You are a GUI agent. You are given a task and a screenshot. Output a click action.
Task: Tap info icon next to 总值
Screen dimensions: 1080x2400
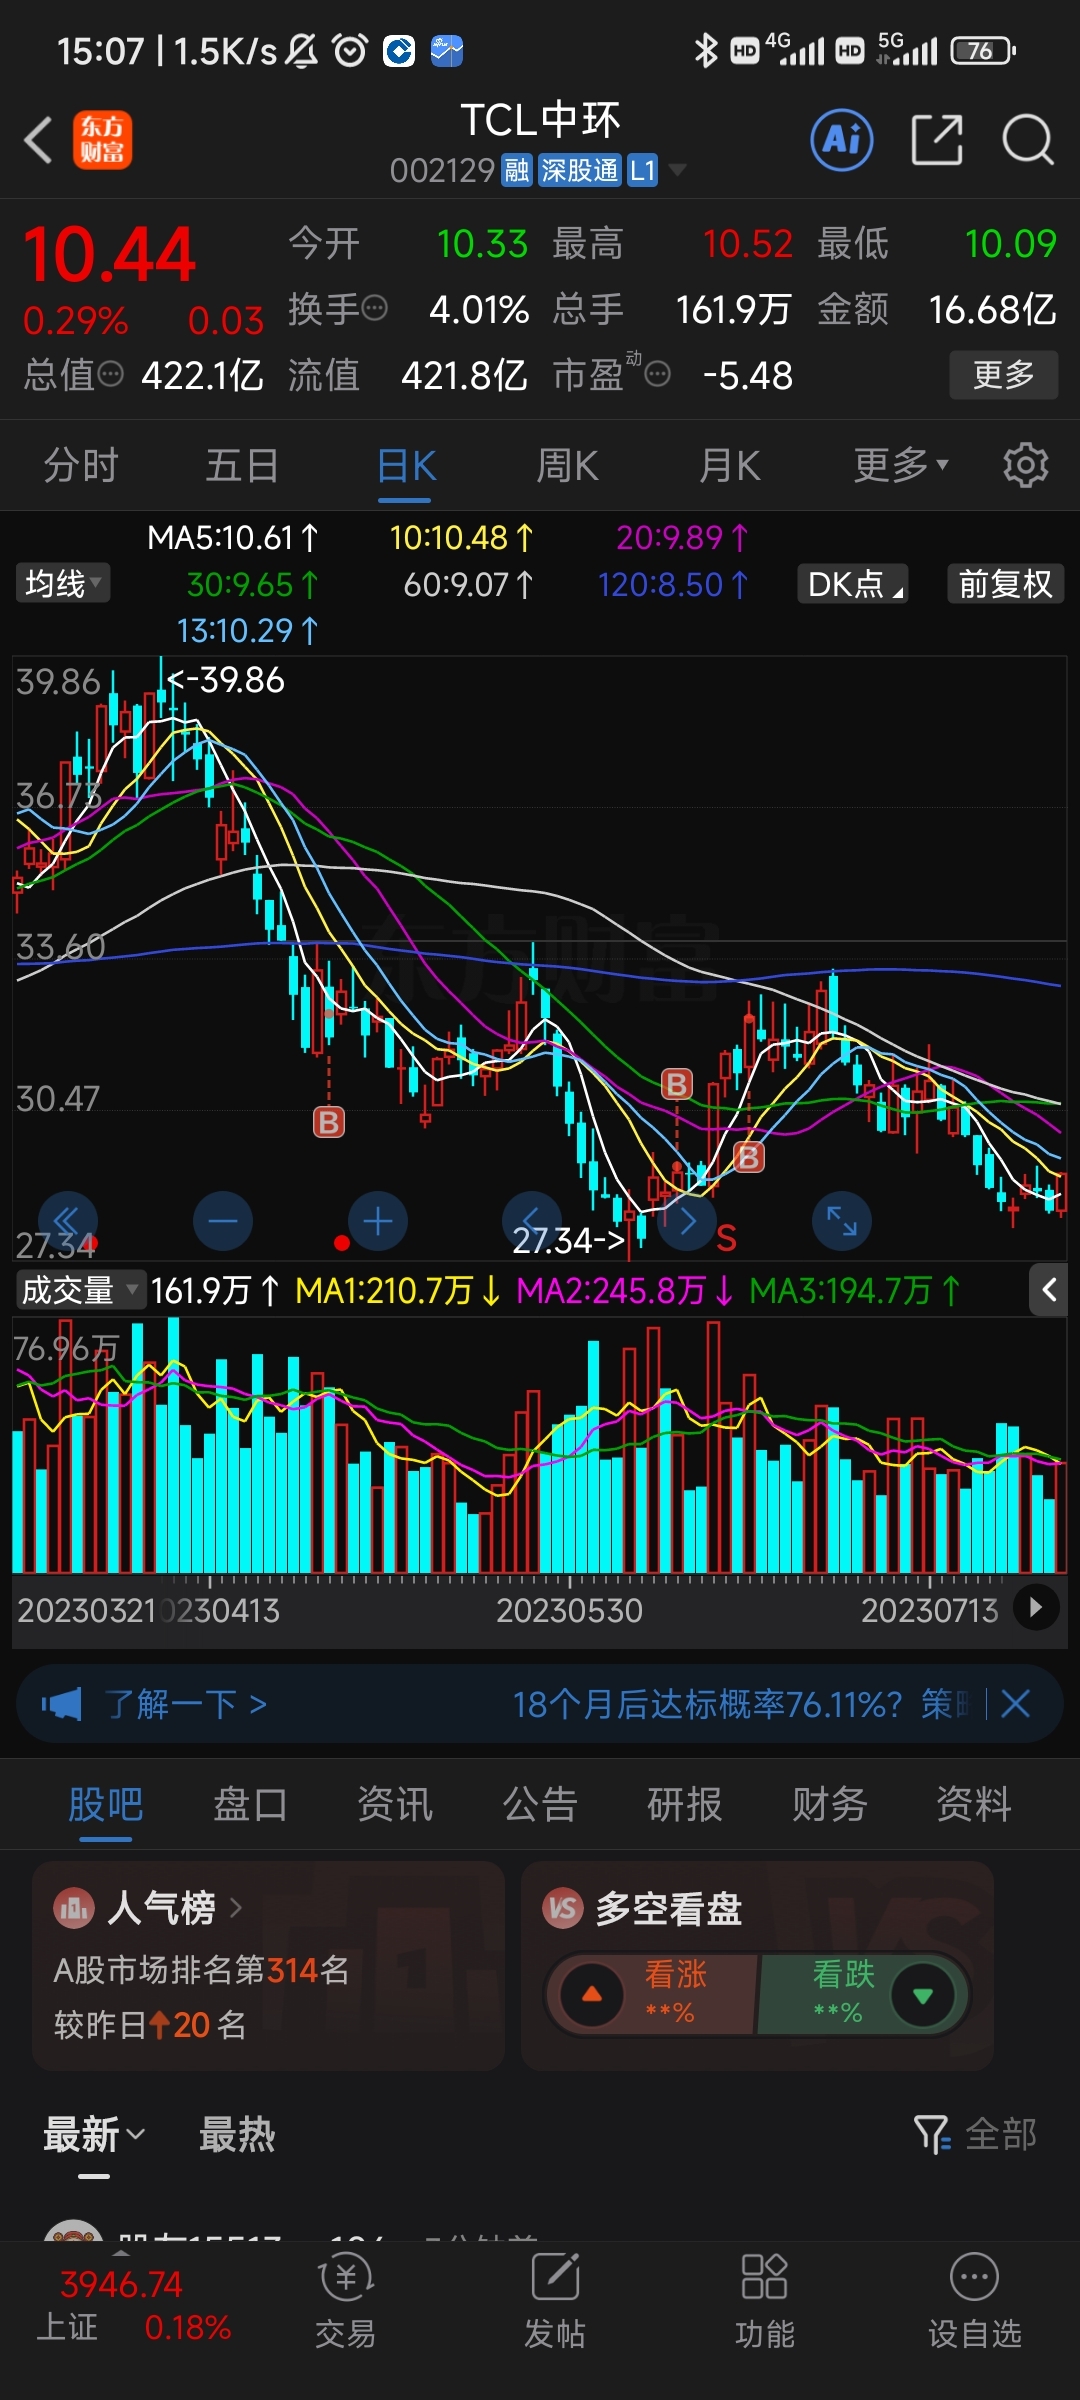coord(110,374)
